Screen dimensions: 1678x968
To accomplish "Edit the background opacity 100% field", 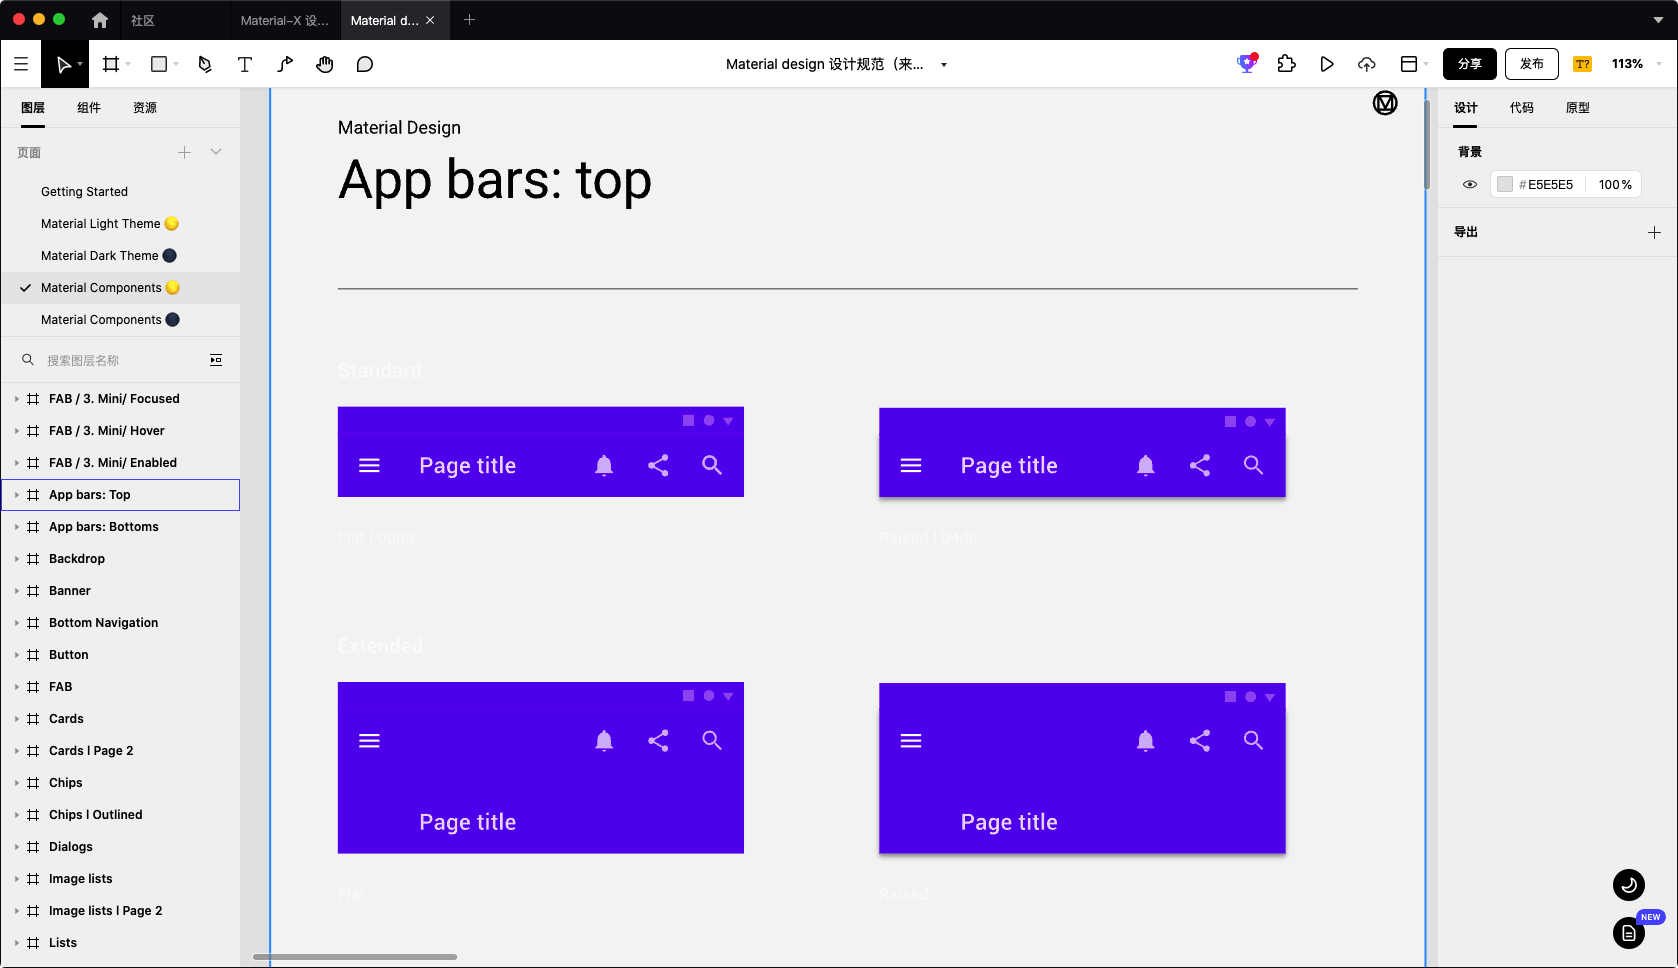I will [x=1615, y=184].
